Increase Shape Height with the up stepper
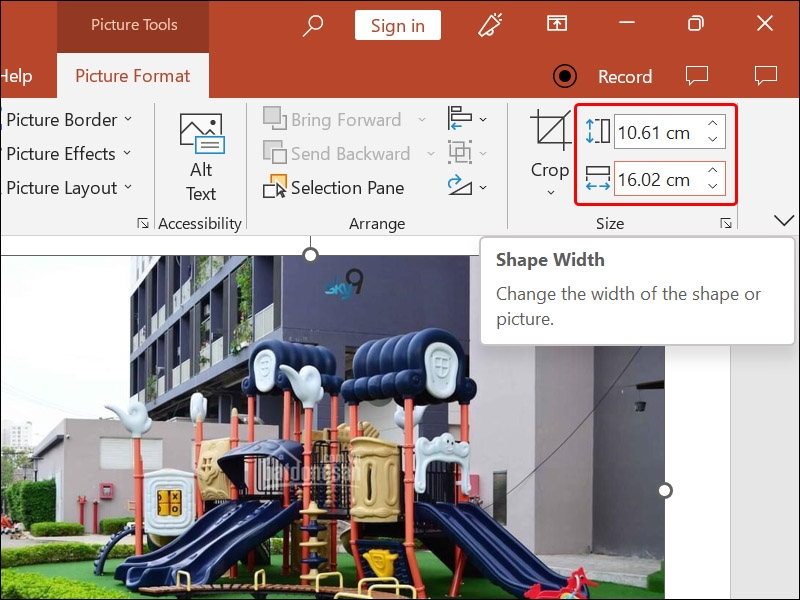The image size is (800, 600). (x=710, y=124)
